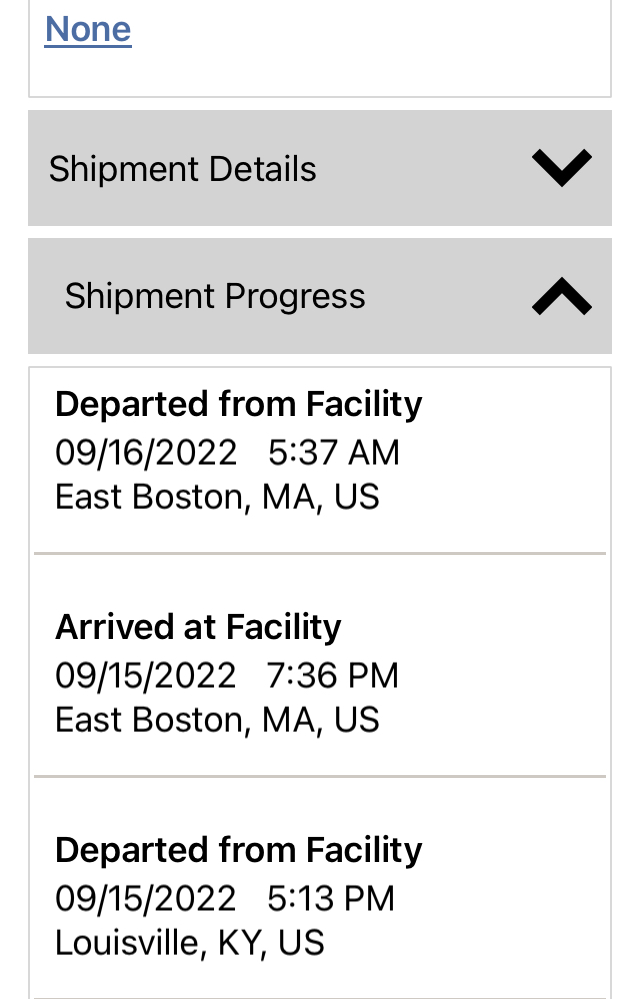Select the 7:36 PM timestamp

(333, 675)
